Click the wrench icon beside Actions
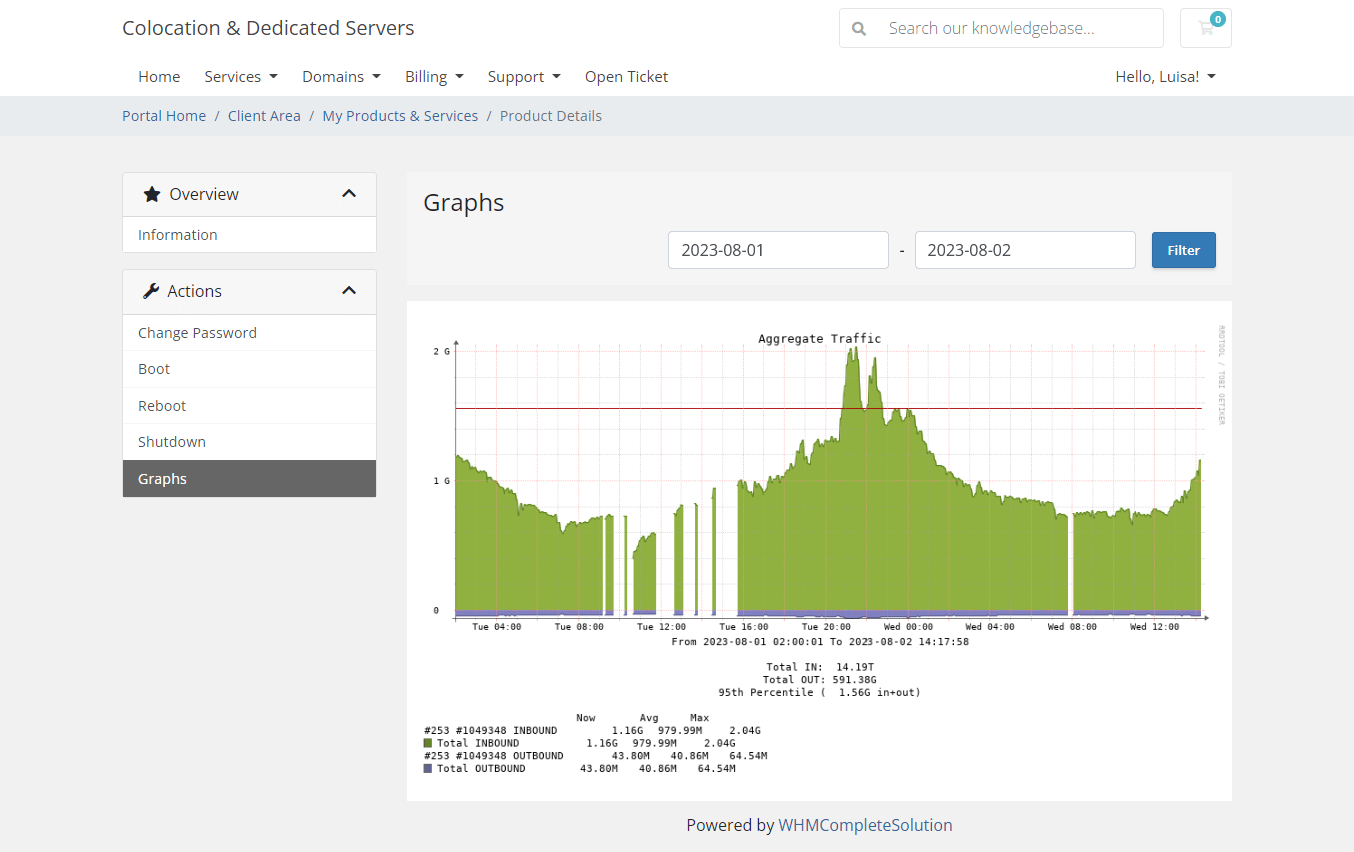1354x852 pixels. [x=153, y=291]
